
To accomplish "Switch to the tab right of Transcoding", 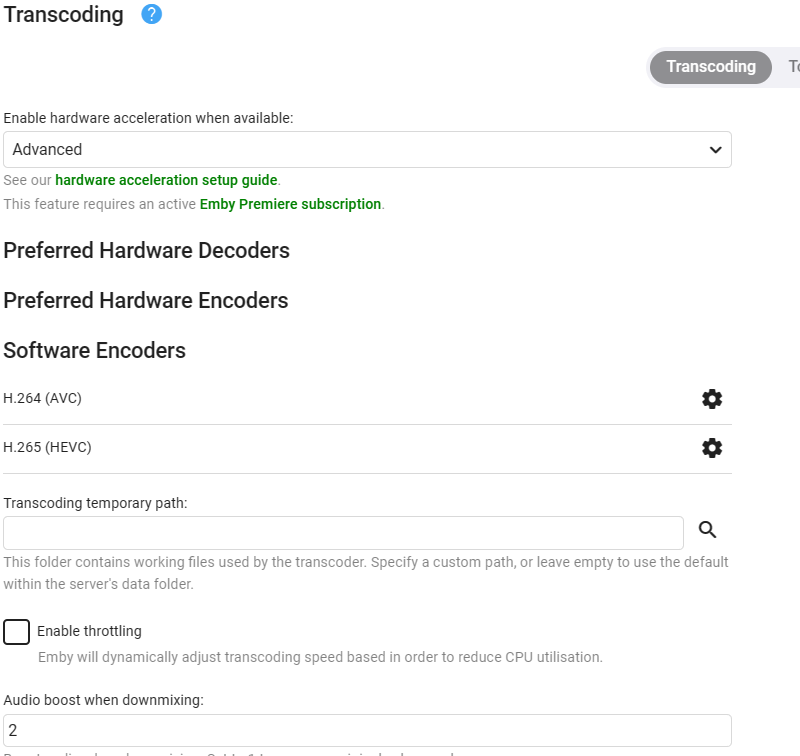I will pyautogui.click(x=793, y=67).
